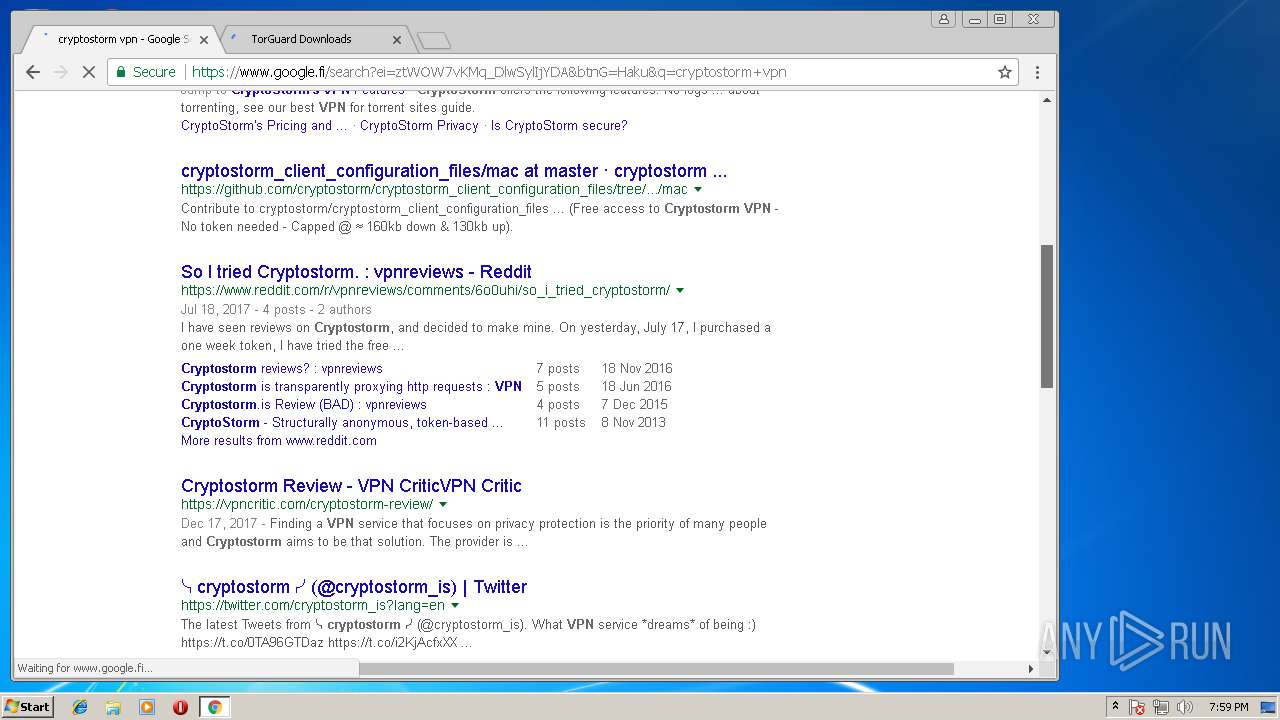The width and height of the screenshot is (1280, 720).
Task: Close the TorGuard Downloads tab
Action: pyautogui.click(x=396, y=40)
